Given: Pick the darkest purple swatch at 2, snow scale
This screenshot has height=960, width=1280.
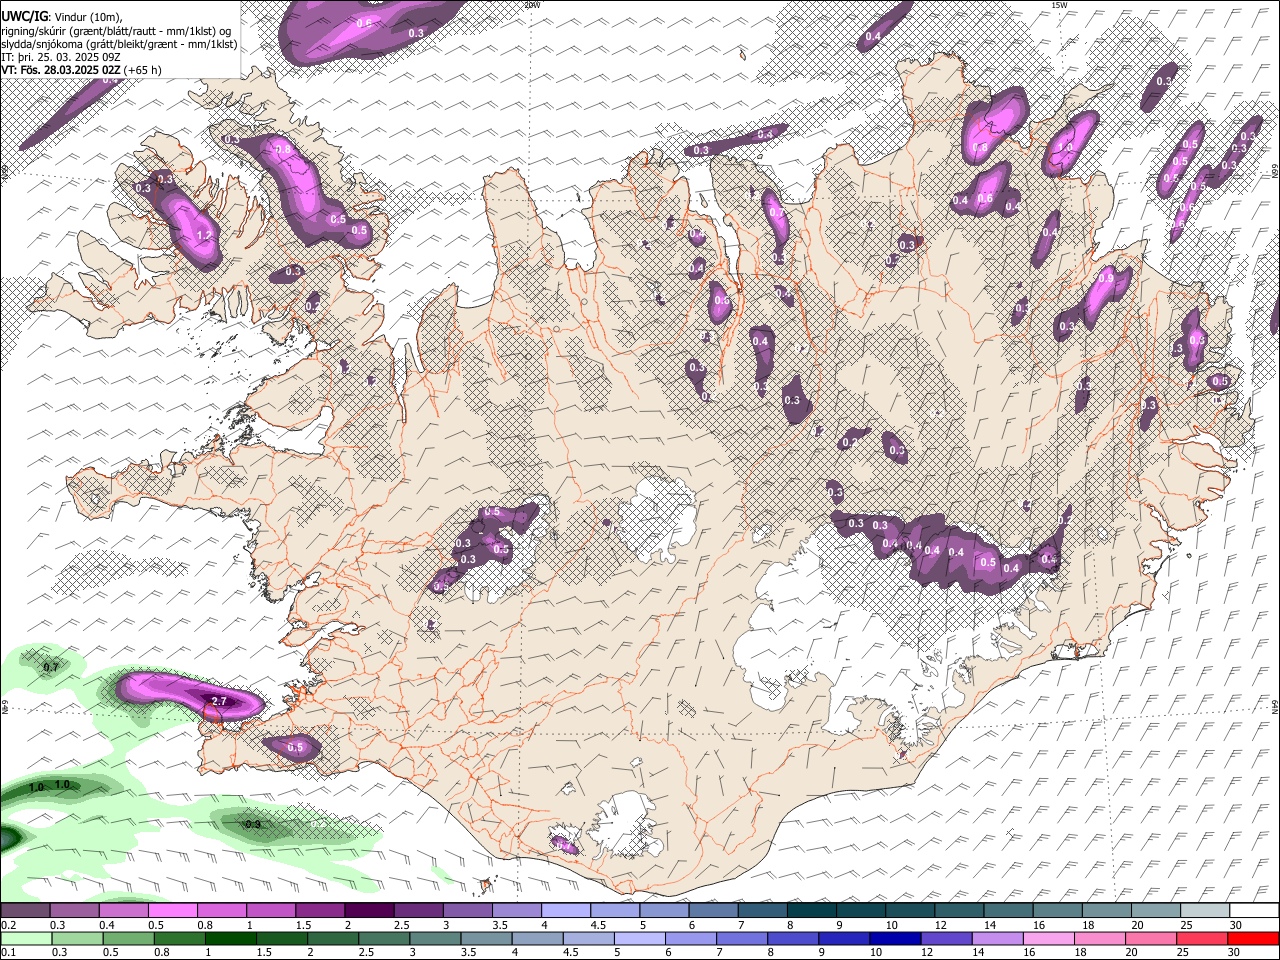Looking at the screenshot, I should click(x=368, y=910).
